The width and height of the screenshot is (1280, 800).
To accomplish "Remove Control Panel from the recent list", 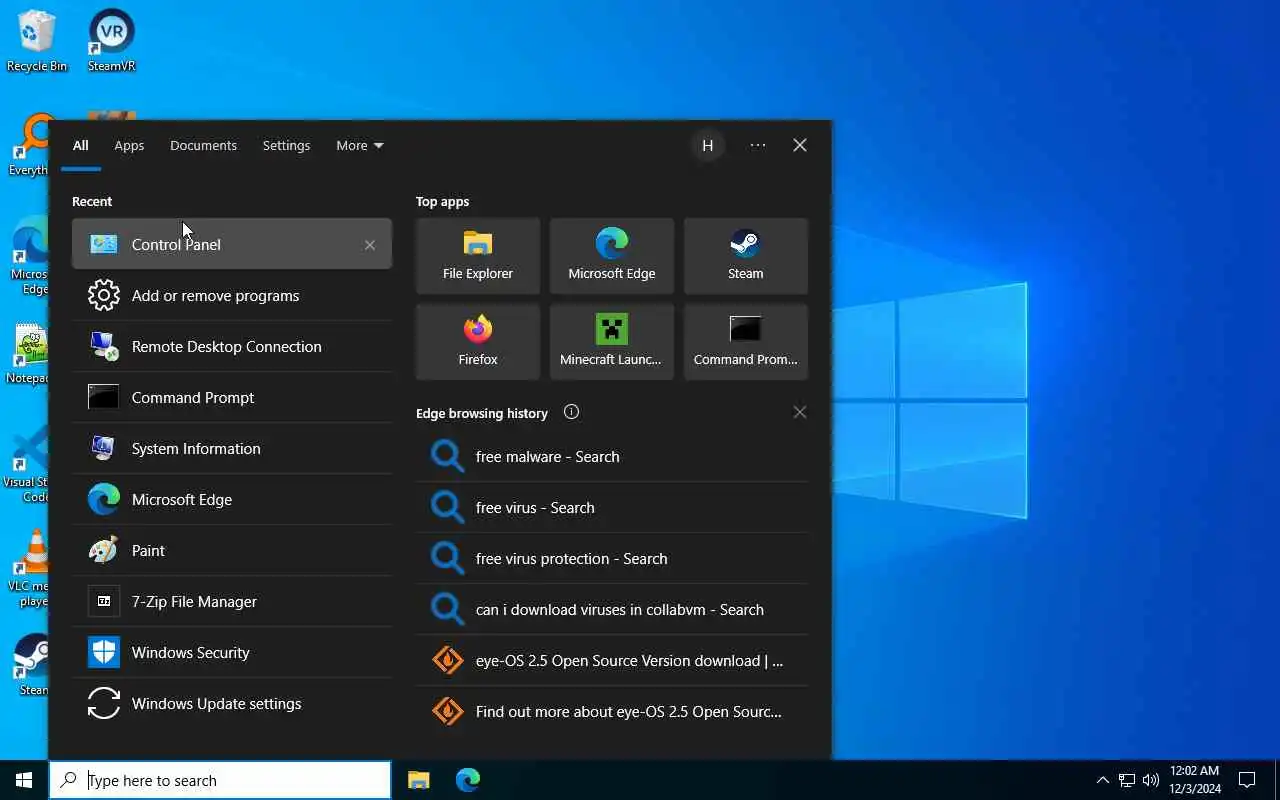I will pos(370,245).
